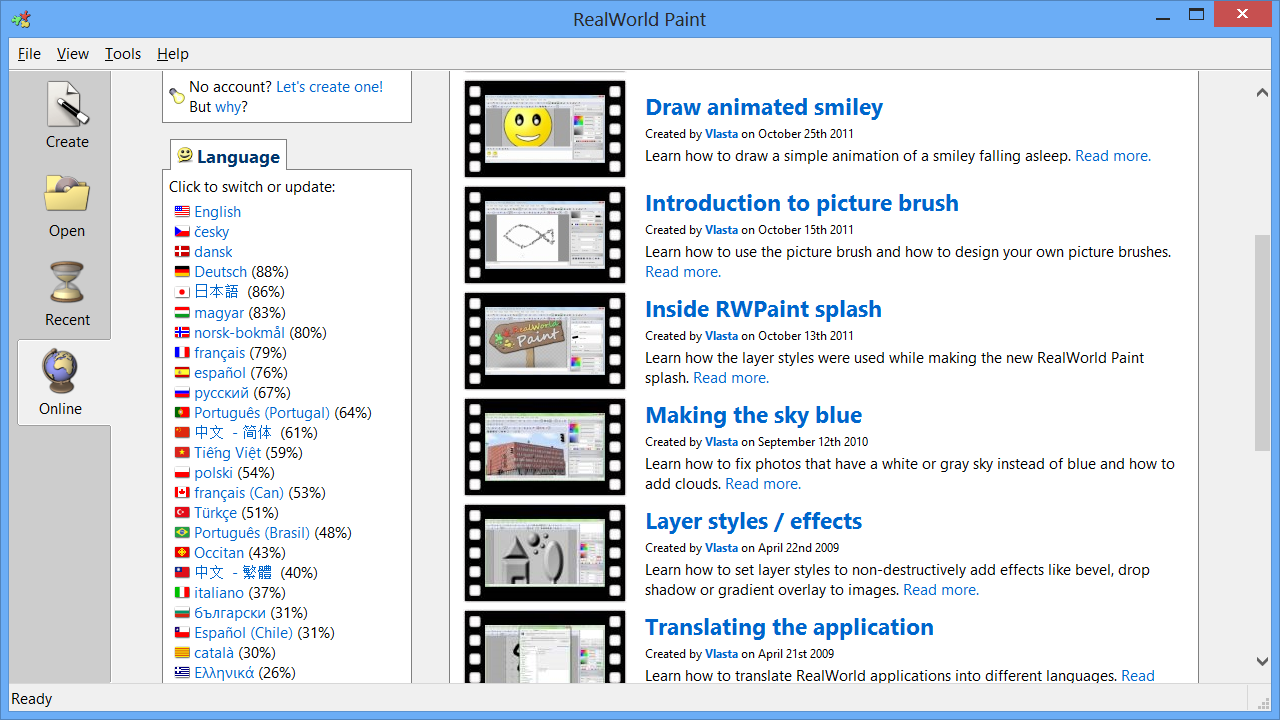Image resolution: width=1280 pixels, height=720 pixels.
Task: Click Read more under the picture brush description
Action: [683, 272]
